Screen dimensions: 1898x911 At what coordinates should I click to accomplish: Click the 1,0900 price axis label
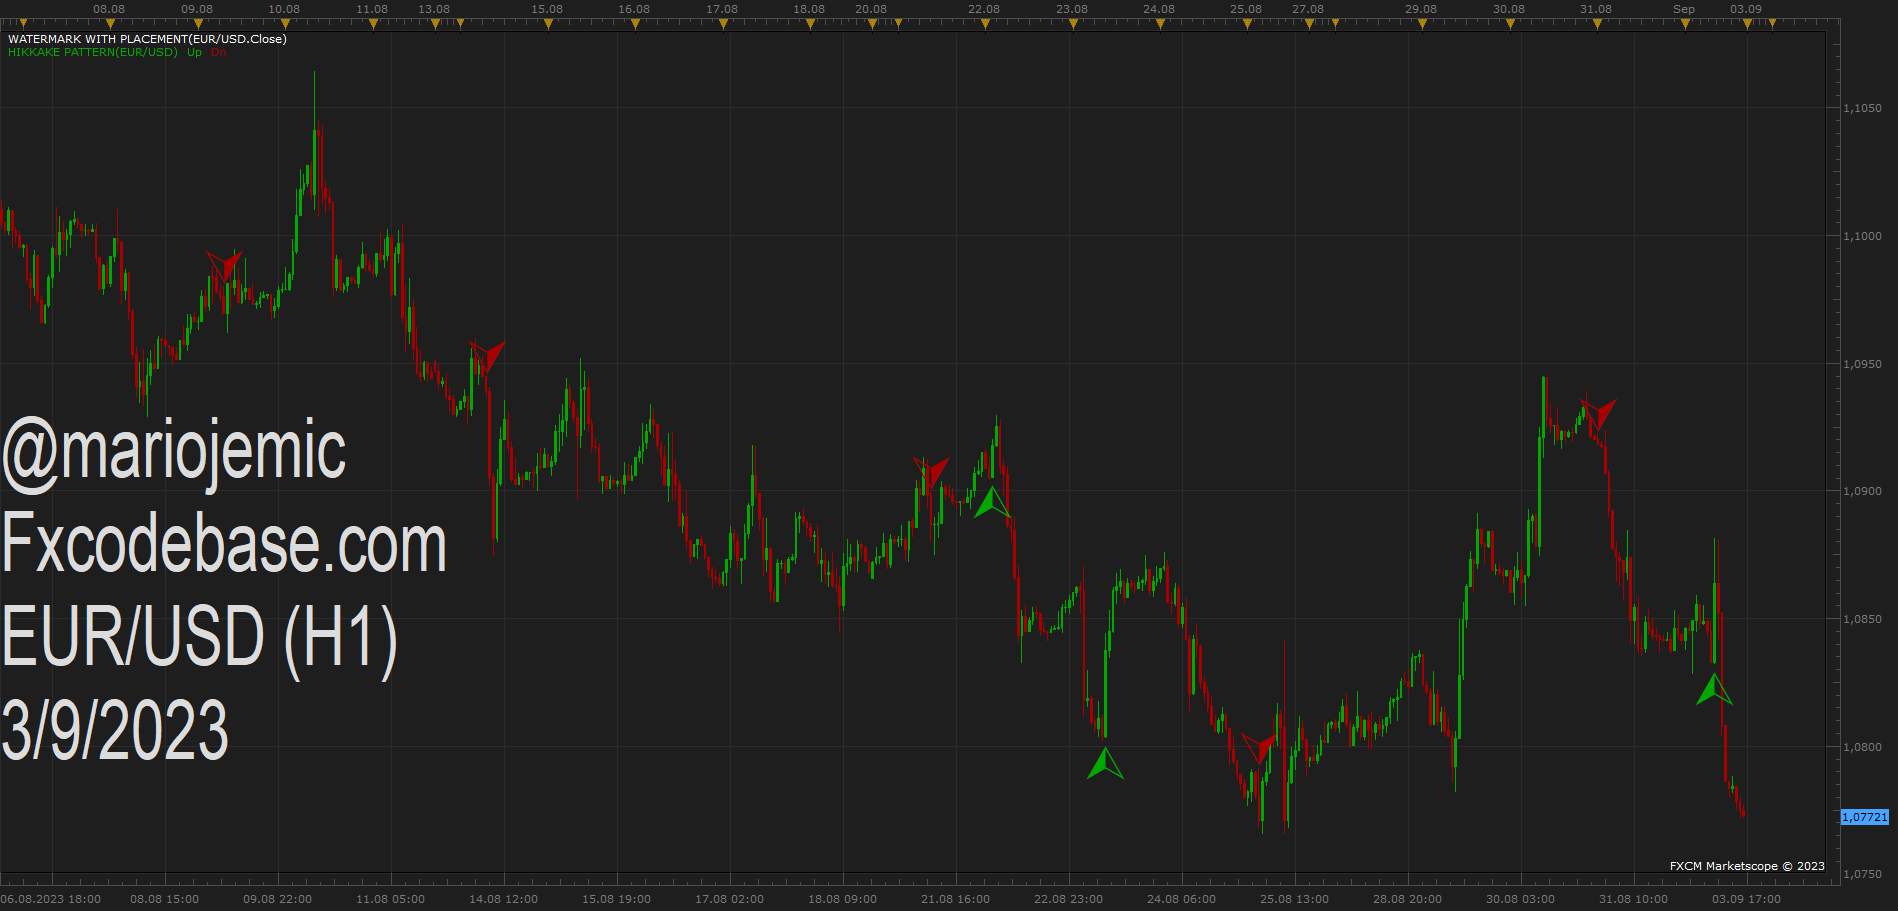pyautogui.click(x=1862, y=491)
